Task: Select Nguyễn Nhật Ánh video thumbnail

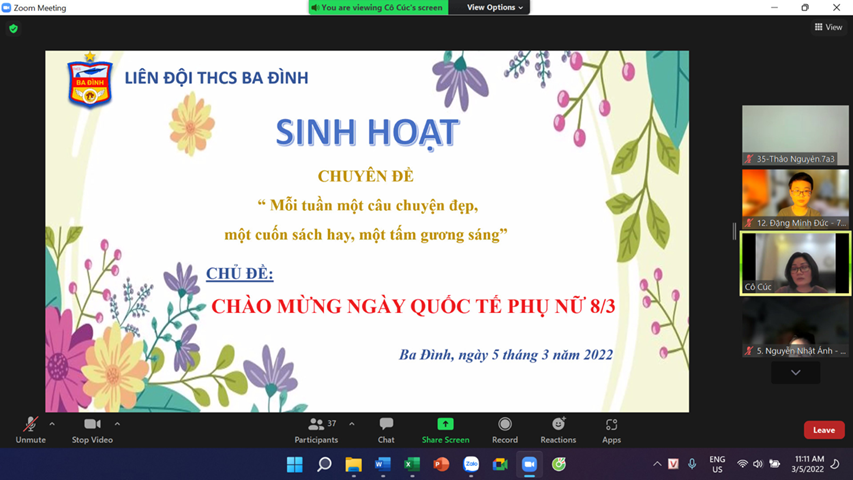Action: [795, 327]
